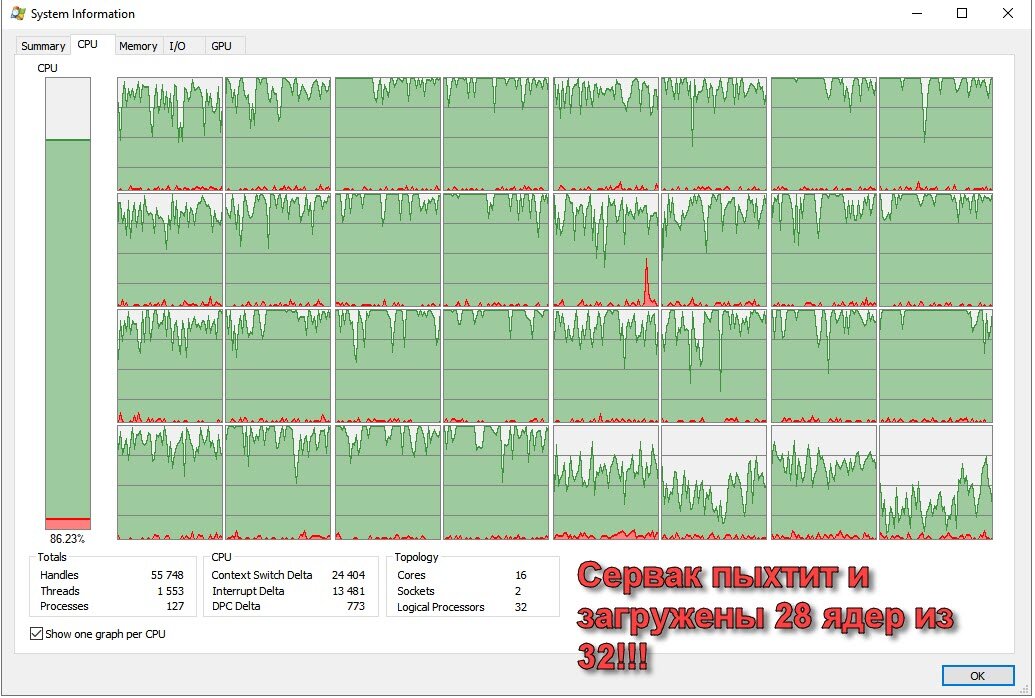Screen dimensions: 1035x698
Task: Click the Totals group heading
Action: (52, 557)
